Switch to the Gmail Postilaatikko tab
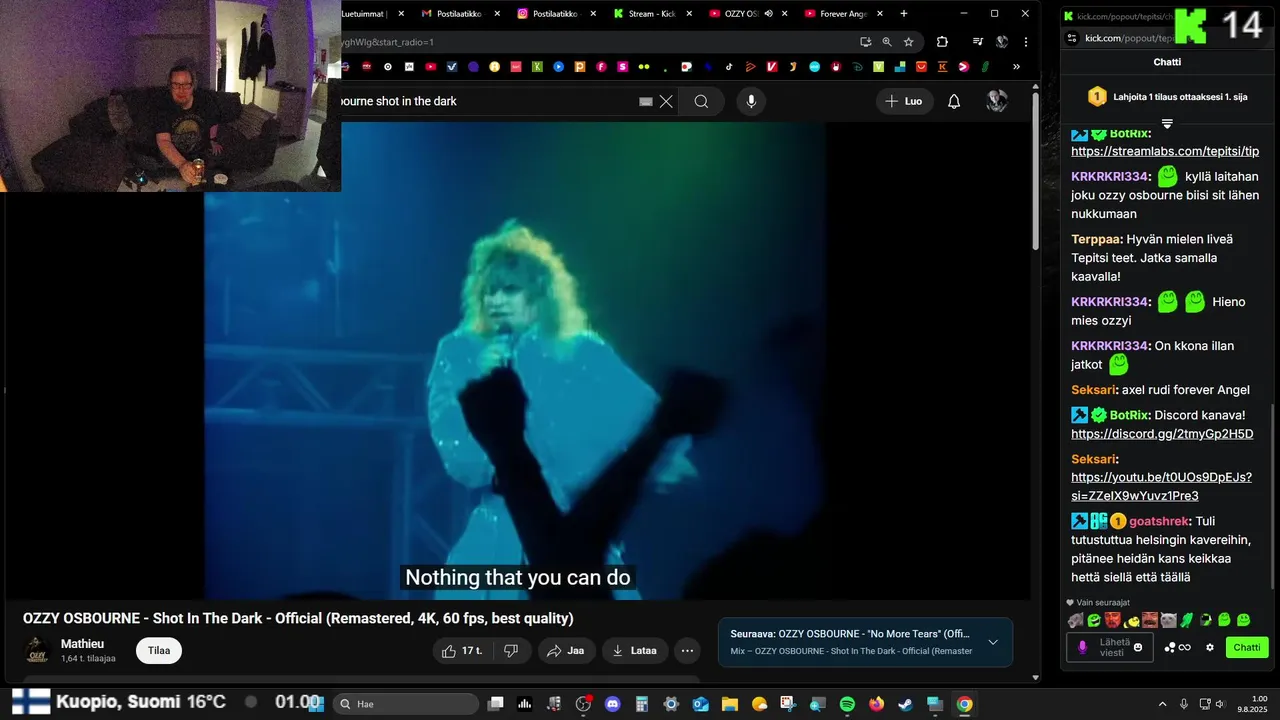 (x=459, y=14)
